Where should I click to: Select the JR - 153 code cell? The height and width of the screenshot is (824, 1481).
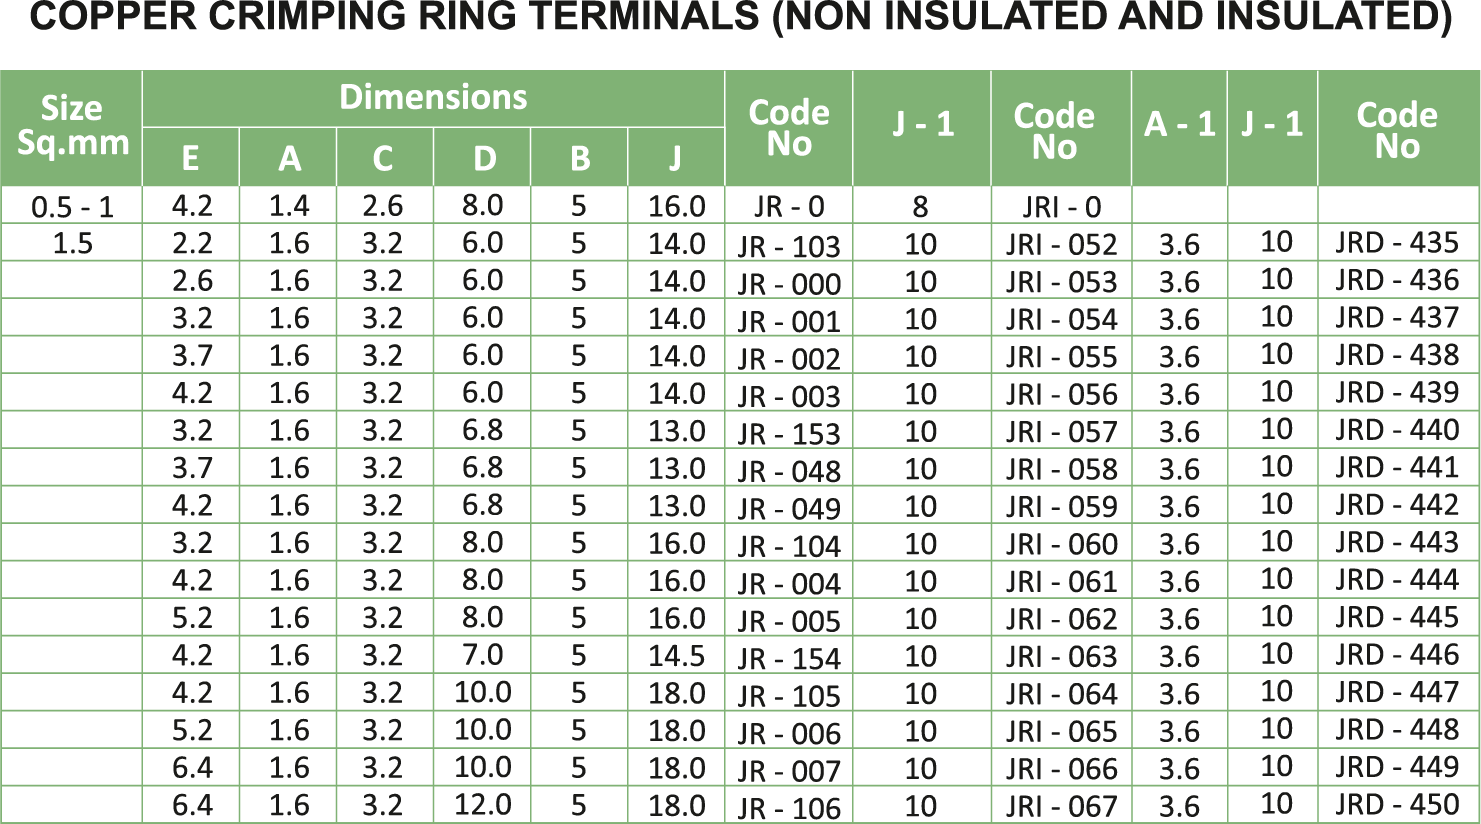point(789,434)
